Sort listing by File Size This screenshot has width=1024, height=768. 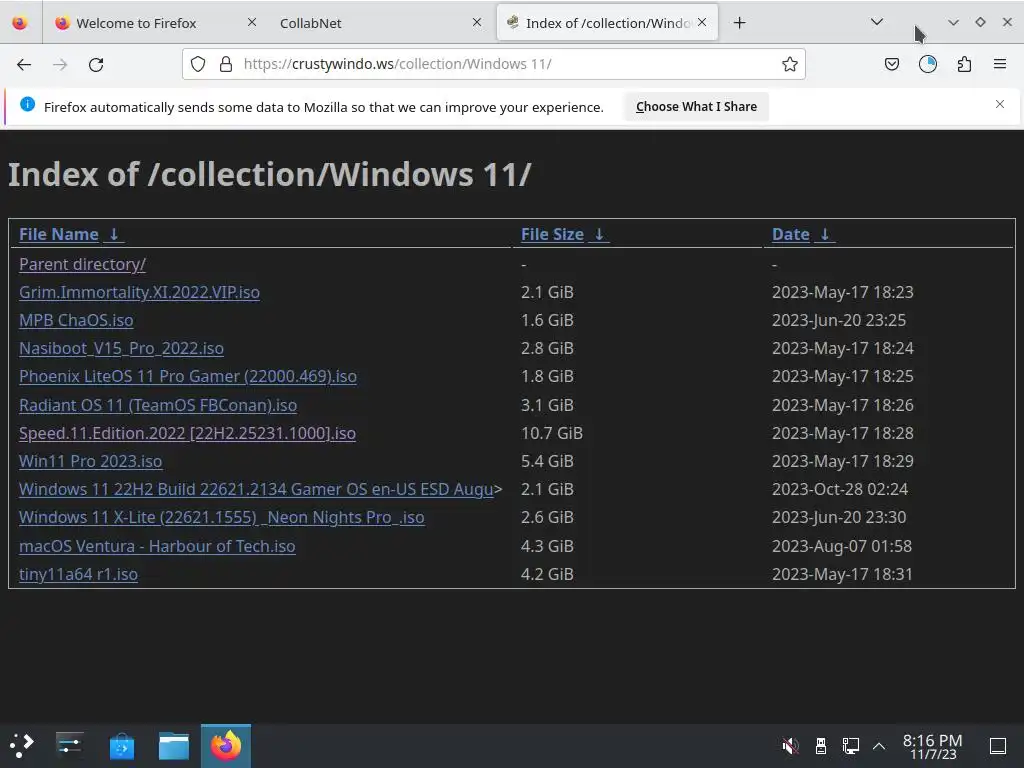[552, 234]
